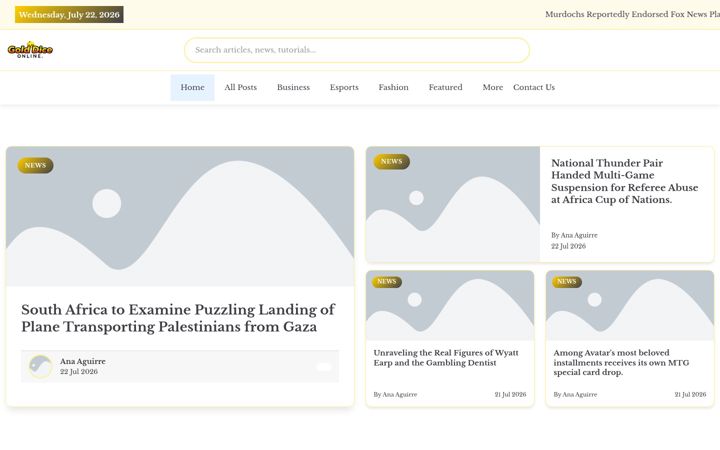Select the NEWS tag on National Thunder article
Viewport: 720px width, 450px height.
(x=391, y=162)
